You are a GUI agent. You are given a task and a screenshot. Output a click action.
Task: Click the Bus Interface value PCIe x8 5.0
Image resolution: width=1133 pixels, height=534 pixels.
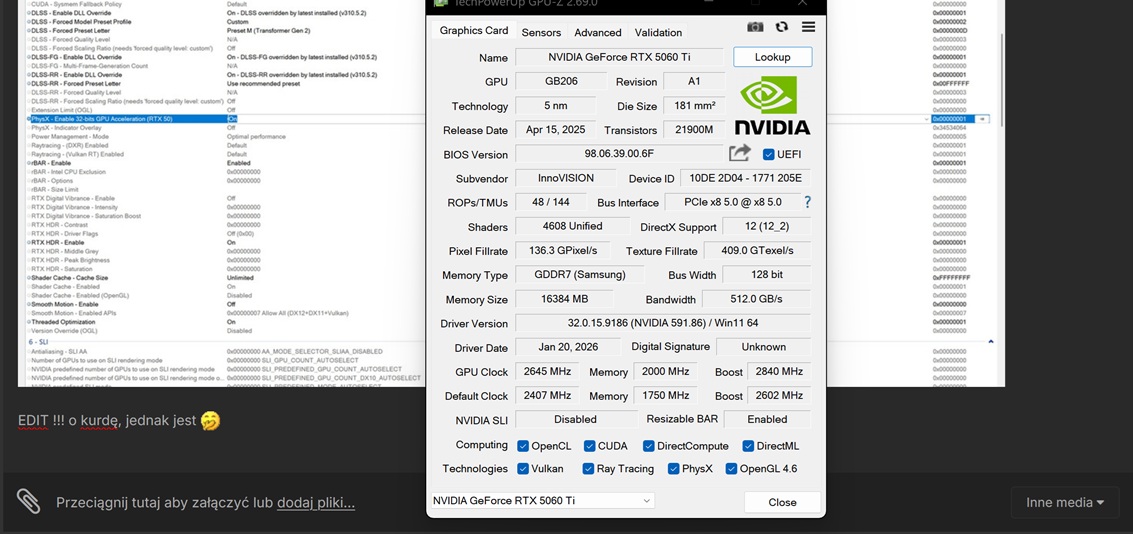pyautogui.click(x=733, y=202)
